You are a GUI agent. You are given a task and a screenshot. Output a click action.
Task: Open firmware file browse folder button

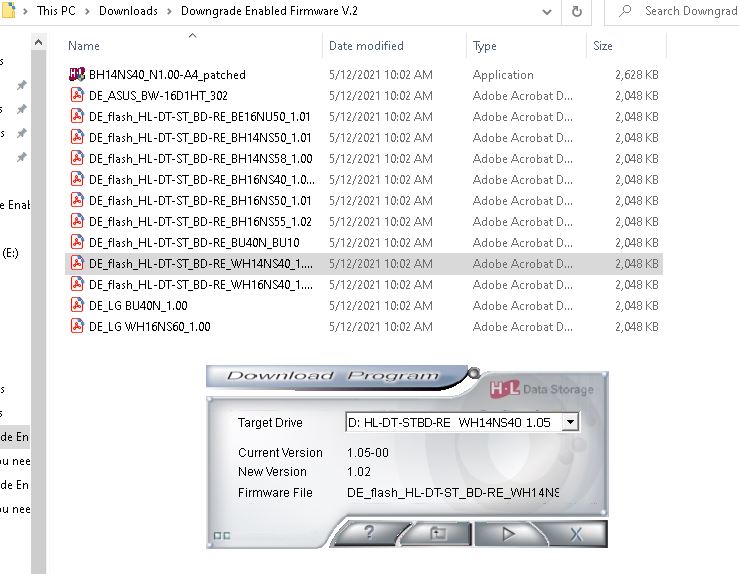pyautogui.click(x=438, y=533)
